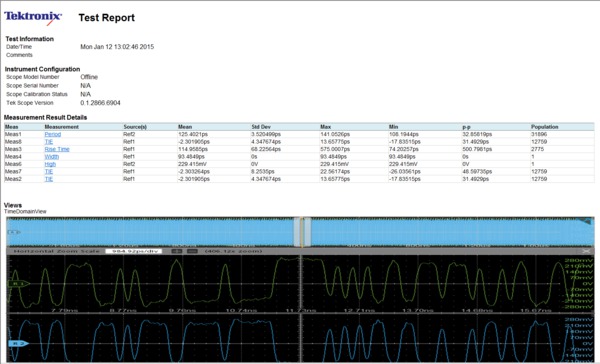This screenshot has height=364, width=600.
Task: Click the population value '2775'
Action: click(x=537, y=149)
